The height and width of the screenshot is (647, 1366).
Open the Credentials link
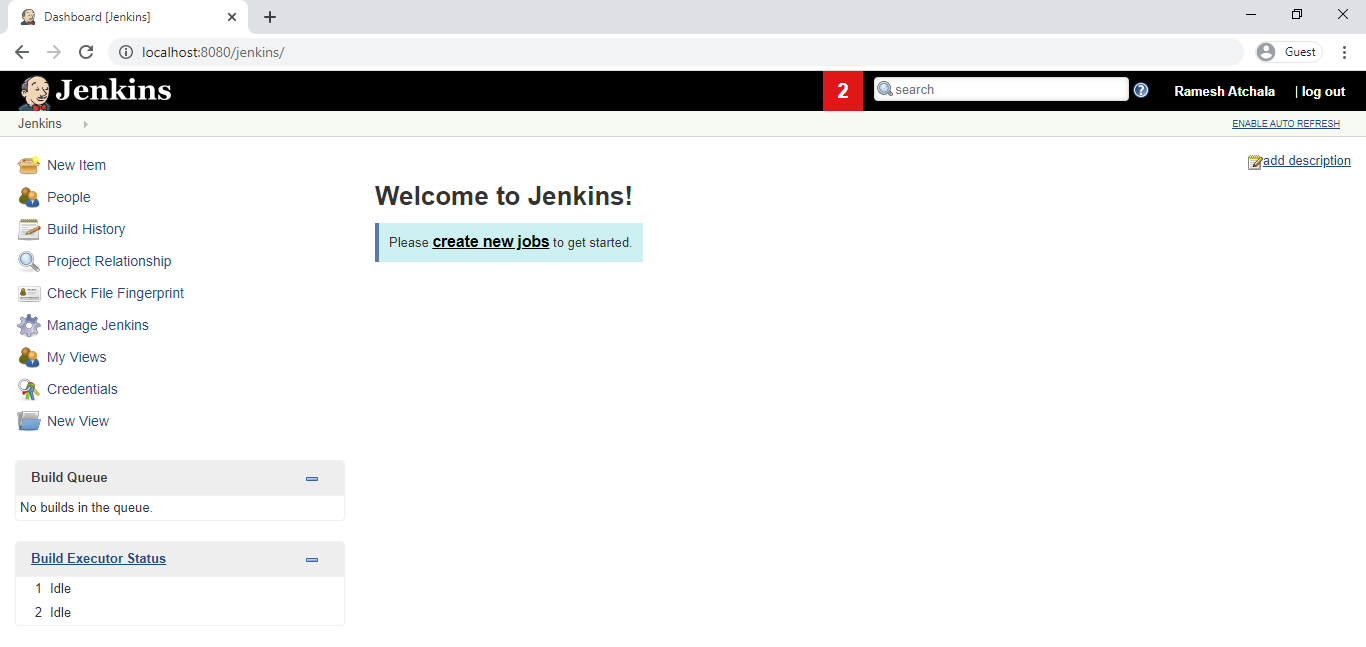(82, 389)
